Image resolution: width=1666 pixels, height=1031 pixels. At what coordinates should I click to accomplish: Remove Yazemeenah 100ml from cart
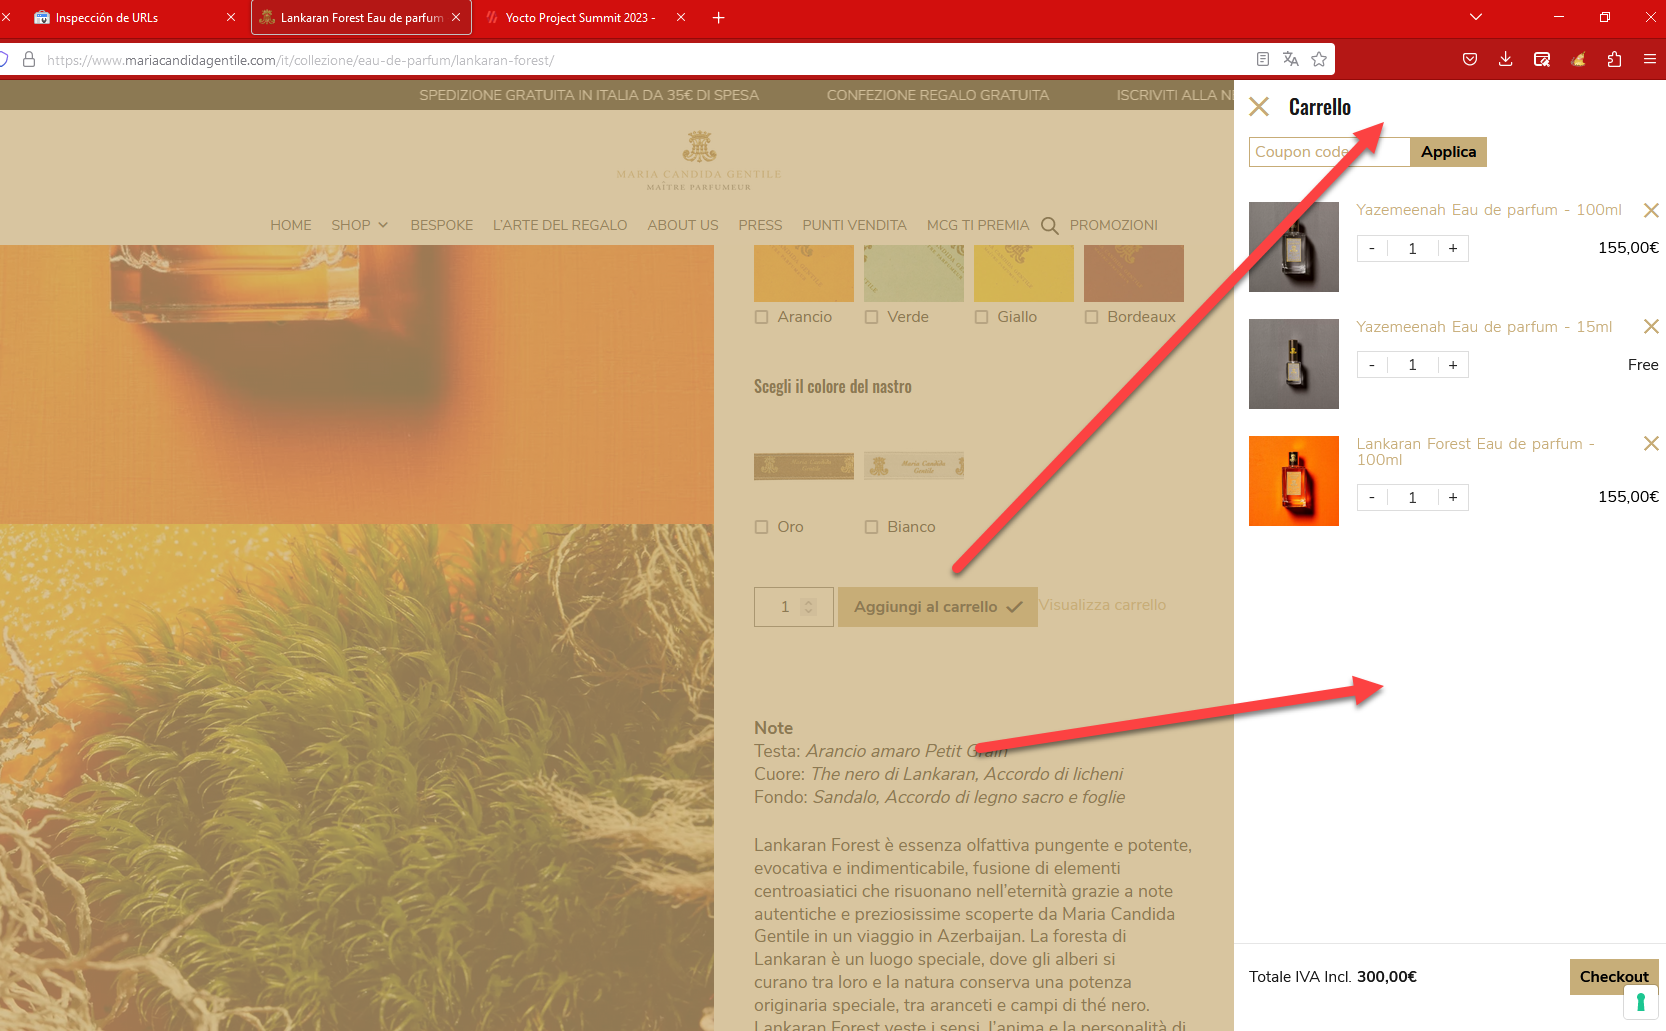point(1651,210)
